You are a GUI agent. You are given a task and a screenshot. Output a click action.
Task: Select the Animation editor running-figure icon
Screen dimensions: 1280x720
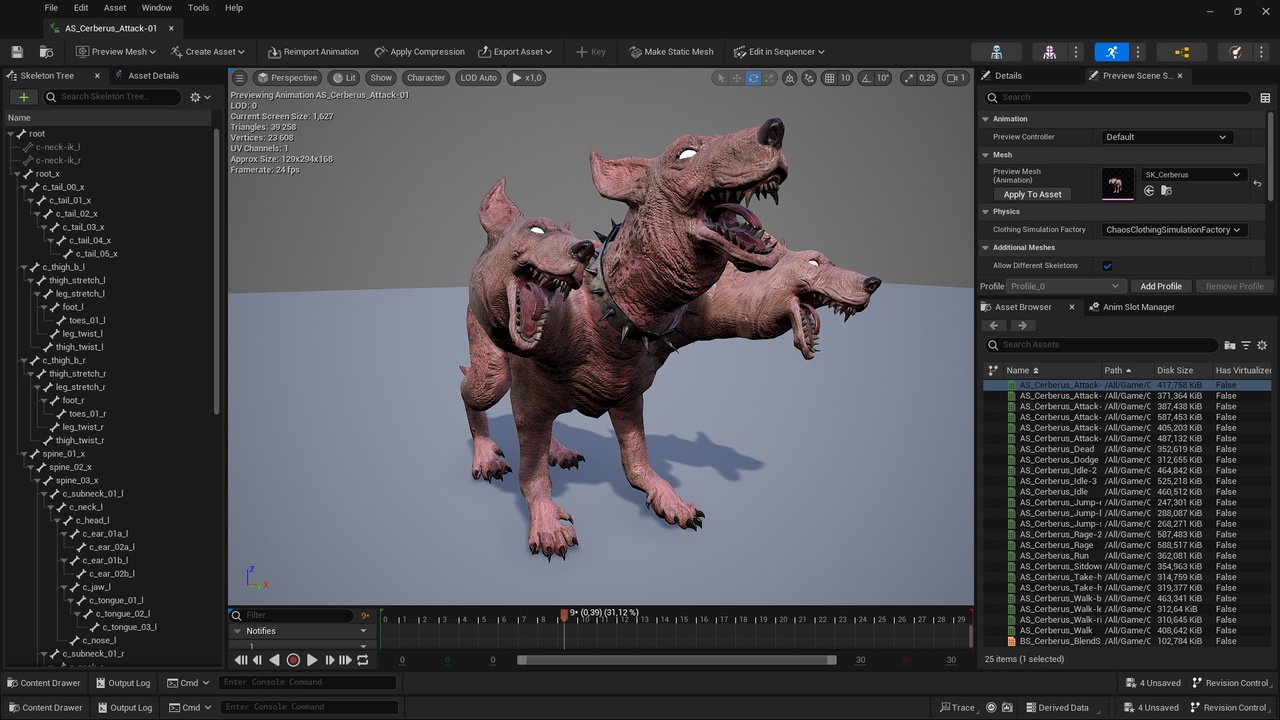pos(1114,51)
